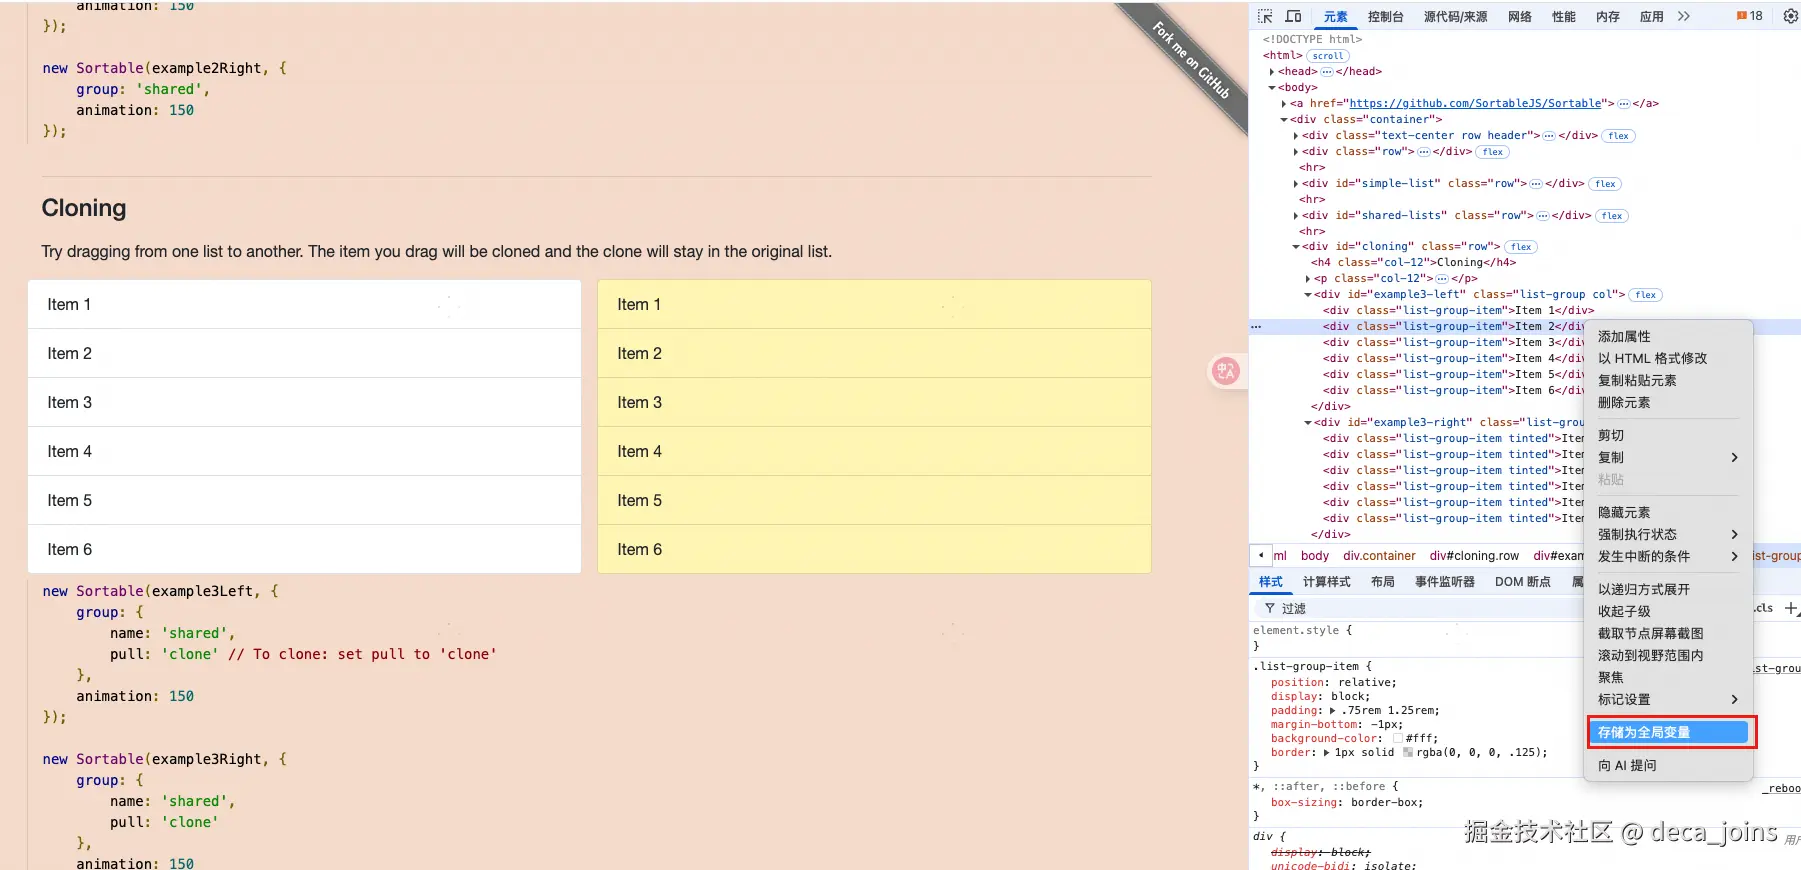The height and width of the screenshot is (870, 1801).
Task: Click the translate floating icon on the page
Action: 1226,371
